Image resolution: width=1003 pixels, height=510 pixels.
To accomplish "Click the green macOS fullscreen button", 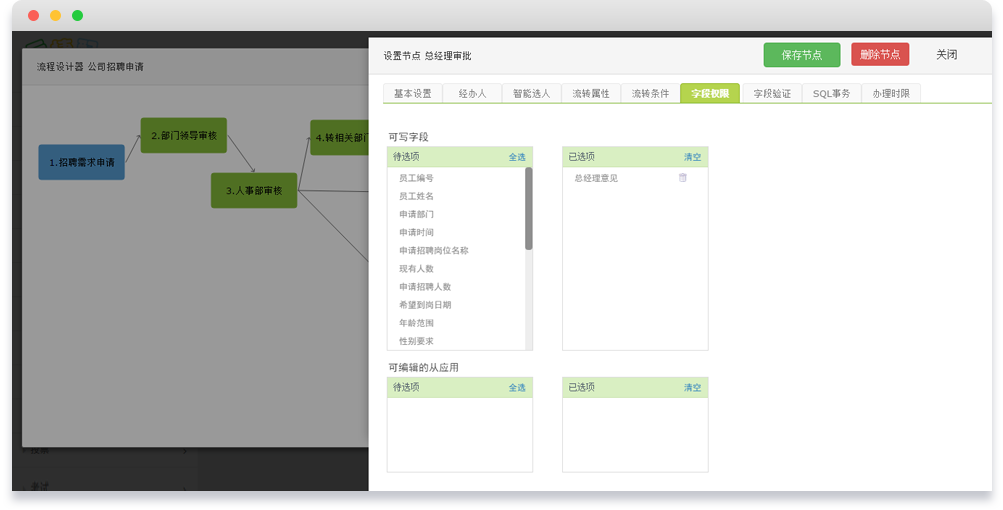I will pos(78,16).
